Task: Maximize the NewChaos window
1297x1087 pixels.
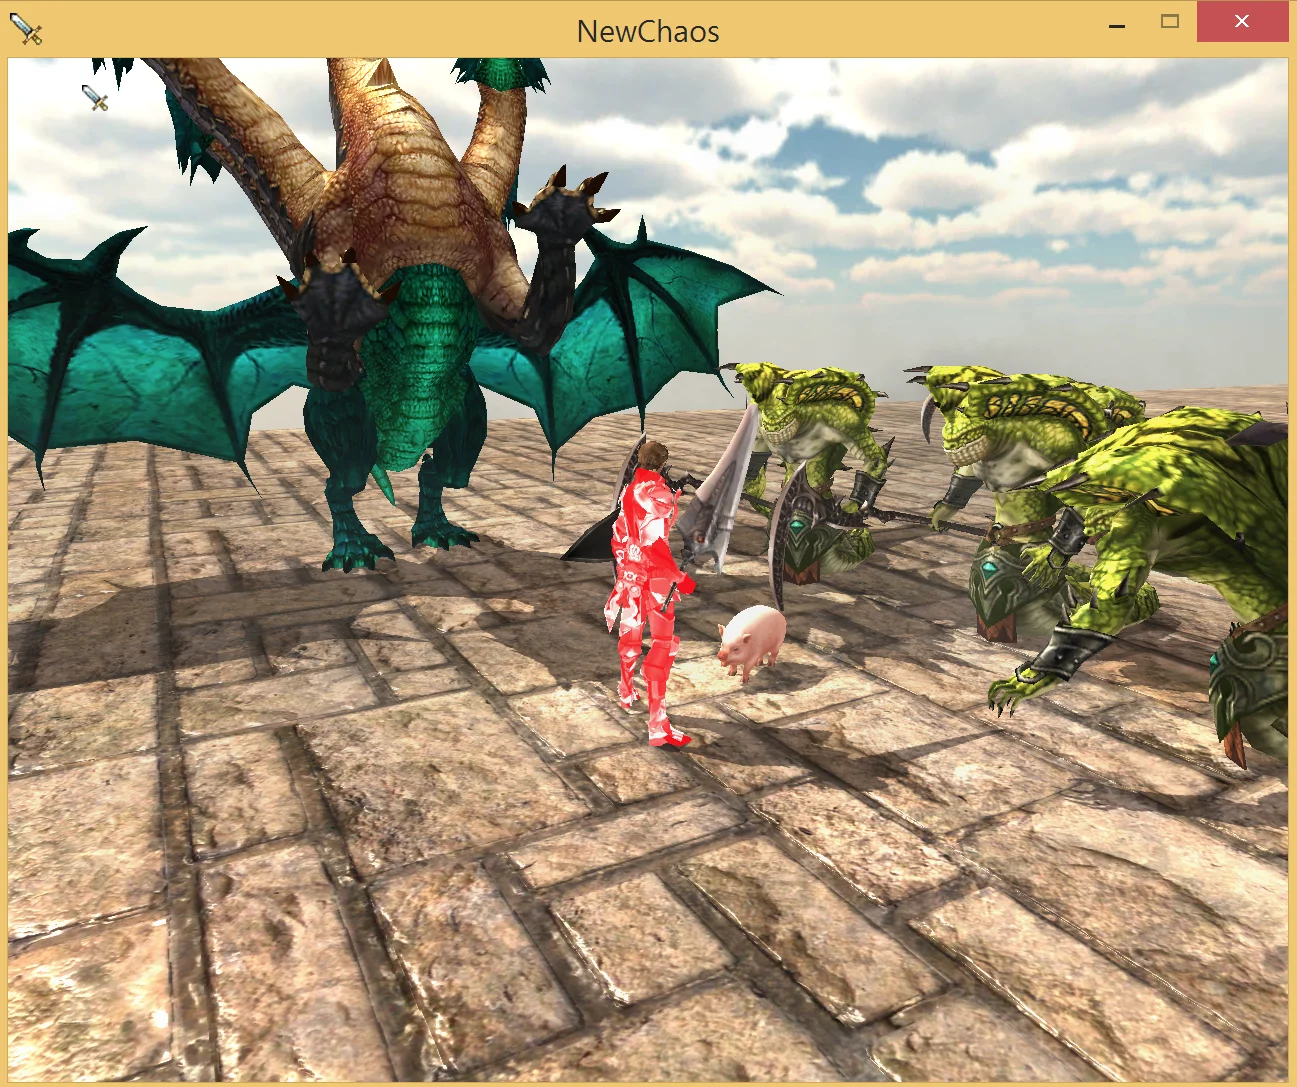Action: coord(1169,22)
